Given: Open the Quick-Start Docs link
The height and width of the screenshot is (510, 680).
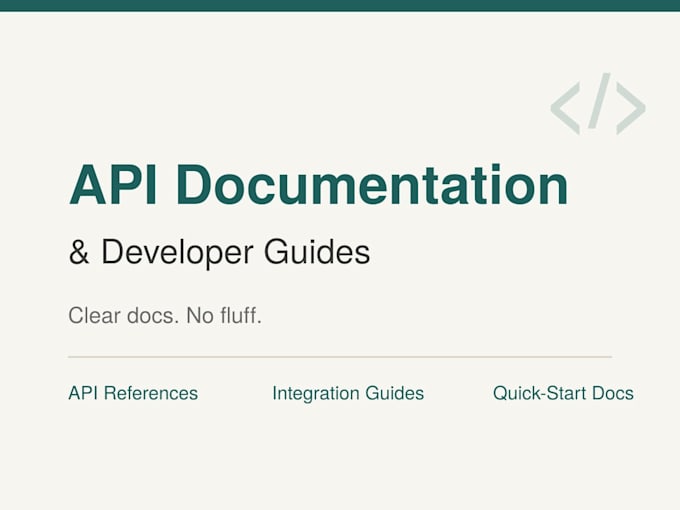Looking at the screenshot, I should [563, 393].
